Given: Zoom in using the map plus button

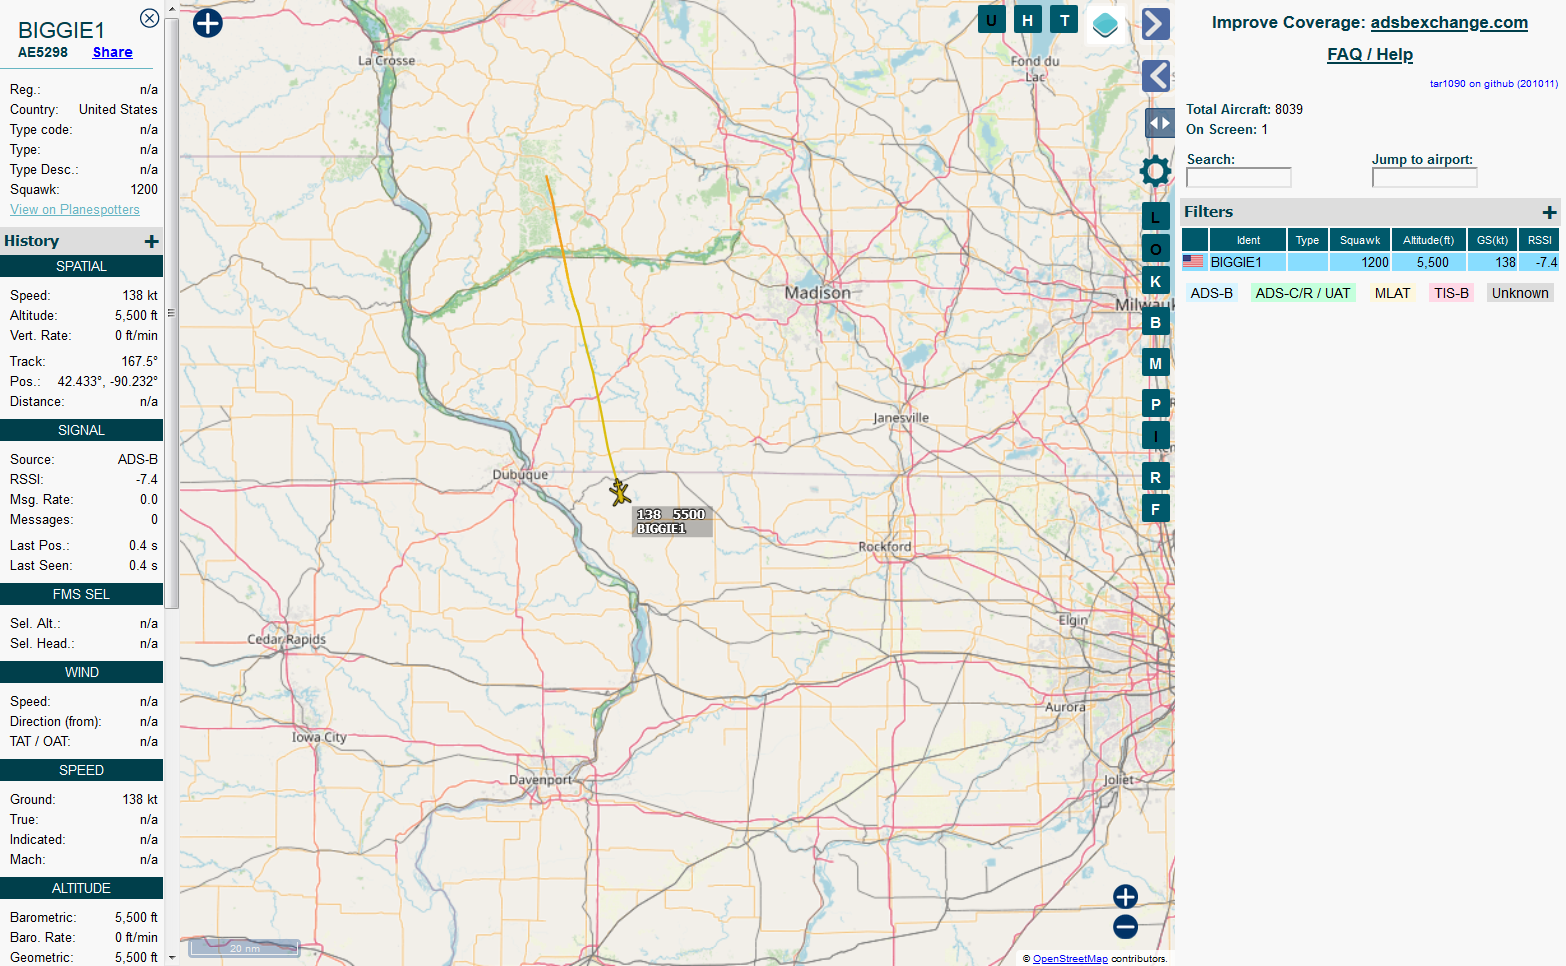Looking at the screenshot, I should [1125, 897].
